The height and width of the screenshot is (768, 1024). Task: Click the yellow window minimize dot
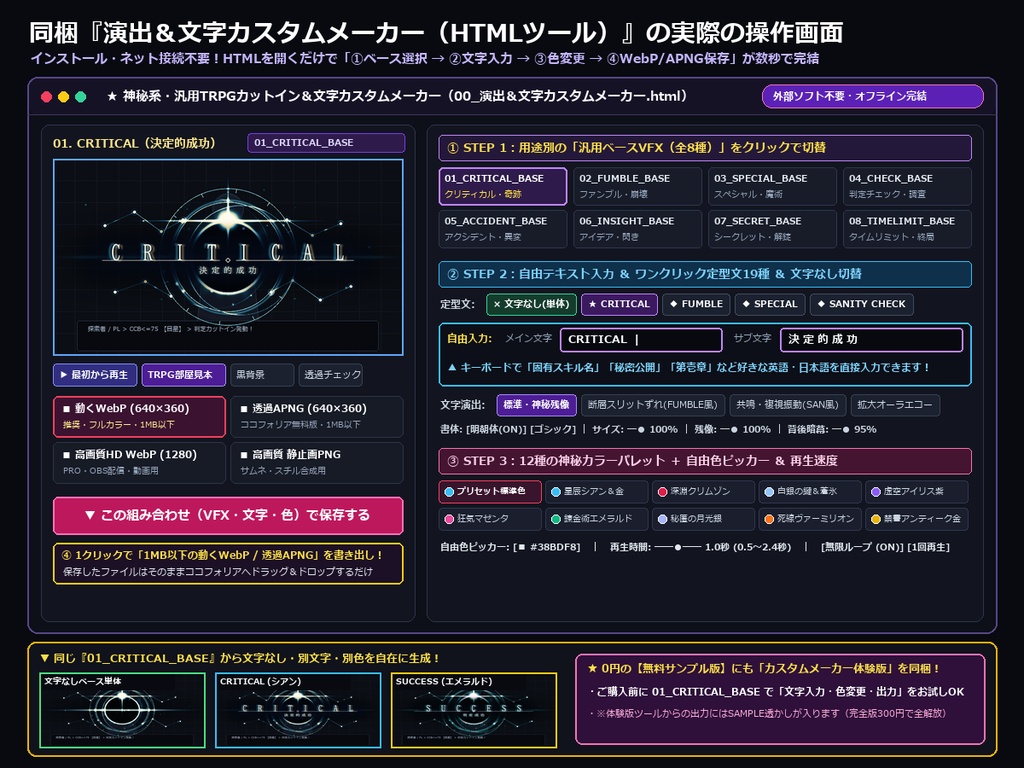[63, 97]
